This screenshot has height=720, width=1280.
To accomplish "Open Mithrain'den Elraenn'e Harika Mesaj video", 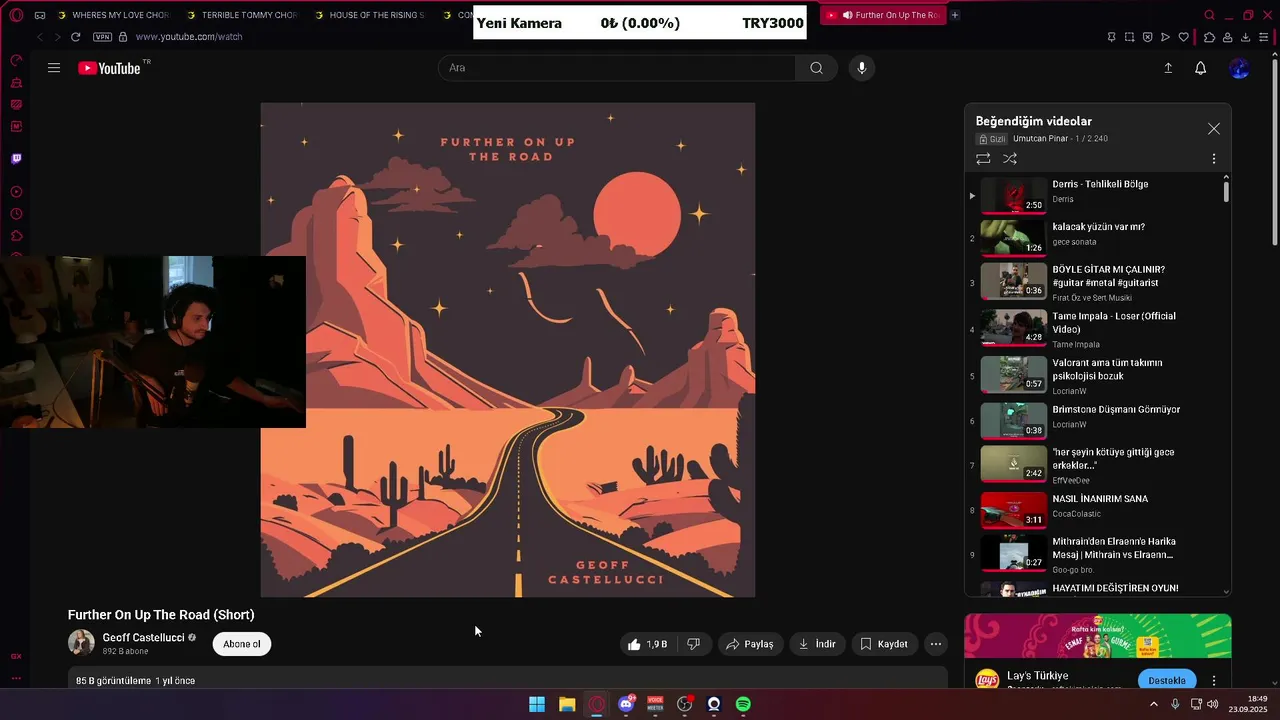I will tap(1096, 554).
